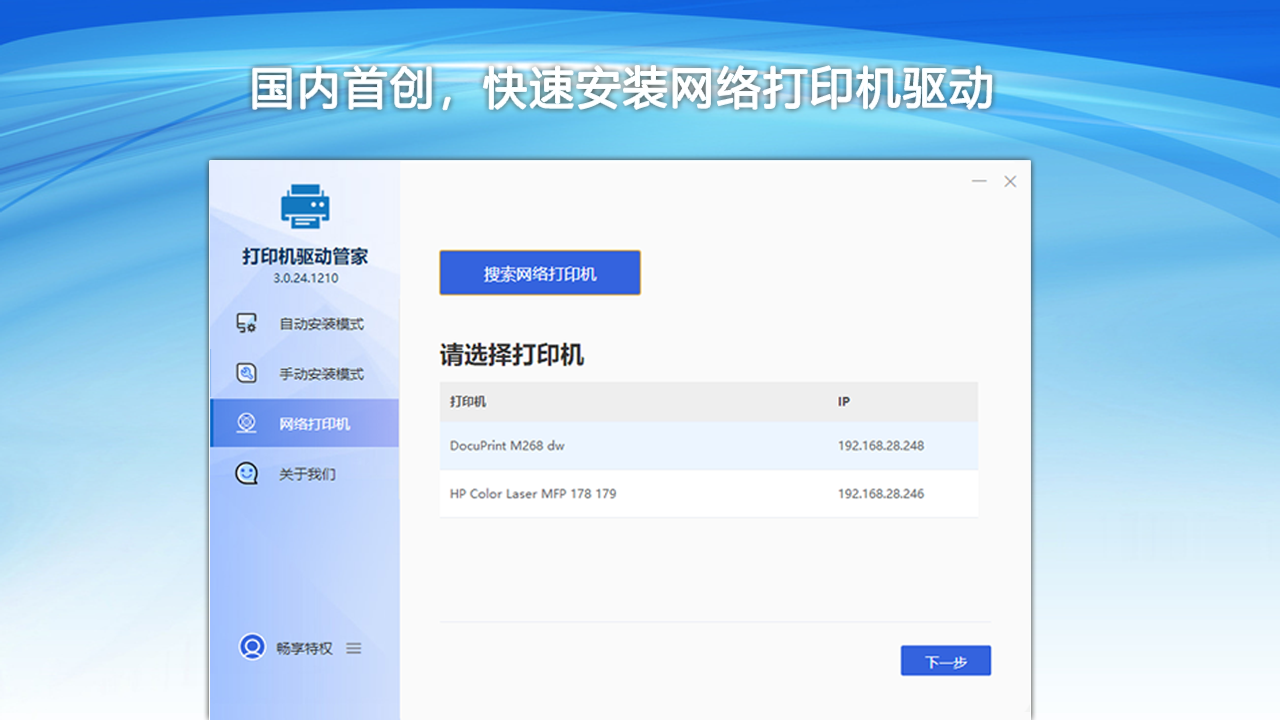Viewport: 1280px width, 720px height.
Task: Click the hamburger menu icon beside 畅享特权
Action: [353, 648]
